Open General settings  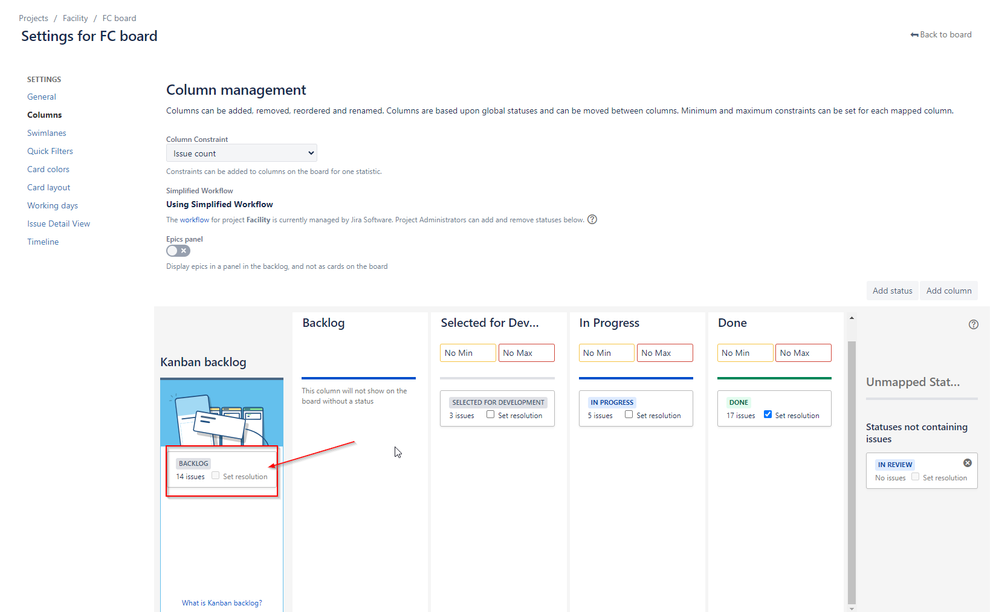(x=41, y=97)
